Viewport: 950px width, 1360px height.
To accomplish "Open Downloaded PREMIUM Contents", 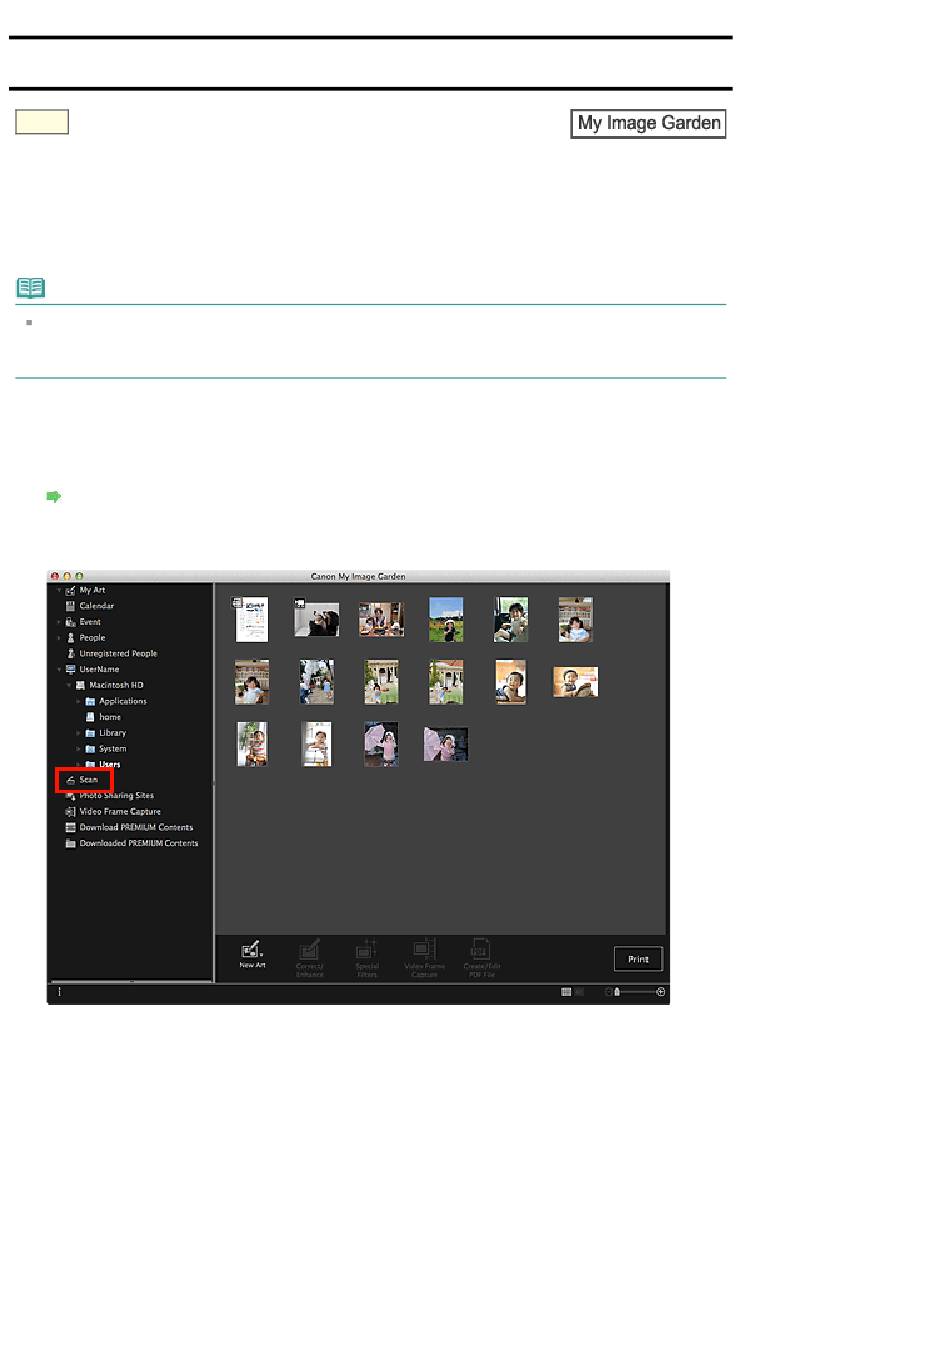I will click(x=131, y=844).
